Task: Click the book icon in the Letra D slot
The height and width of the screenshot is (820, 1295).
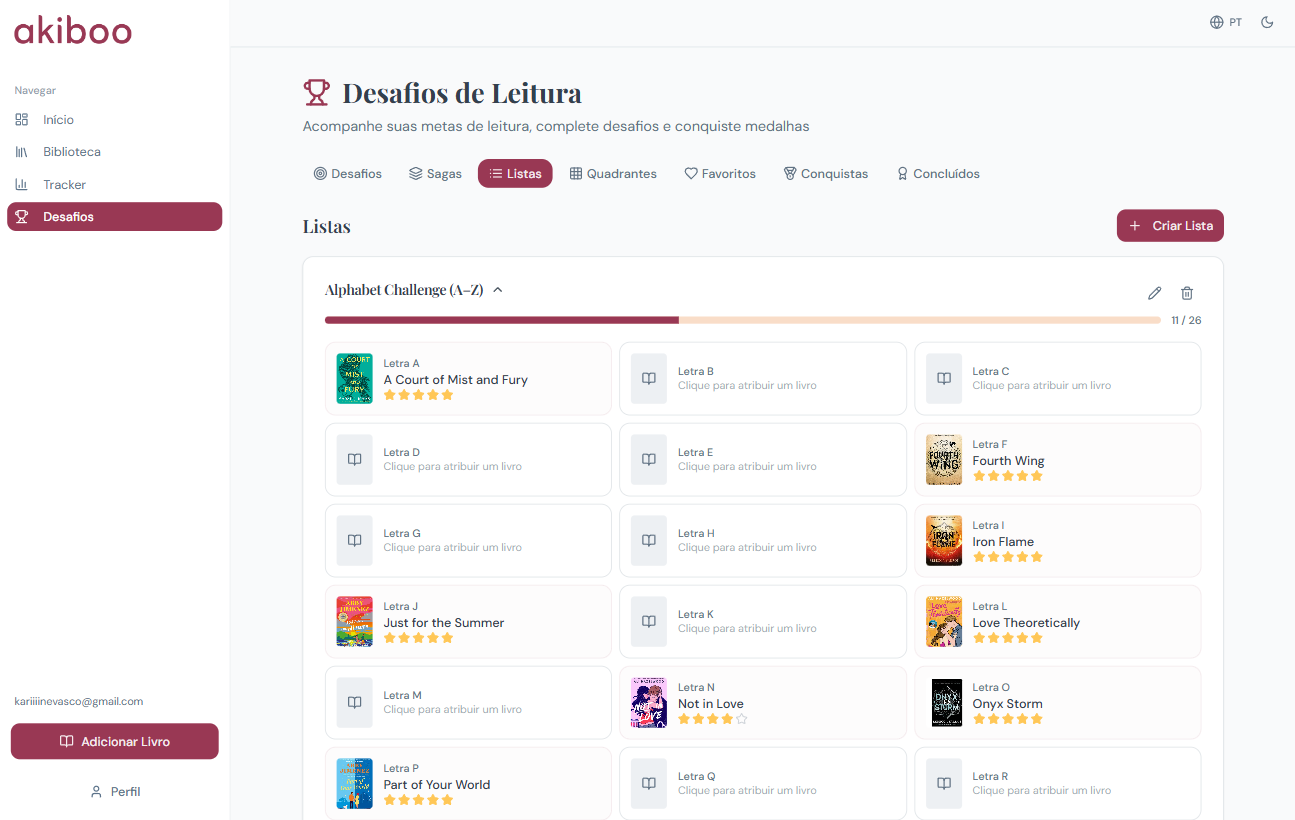Action: (x=354, y=459)
